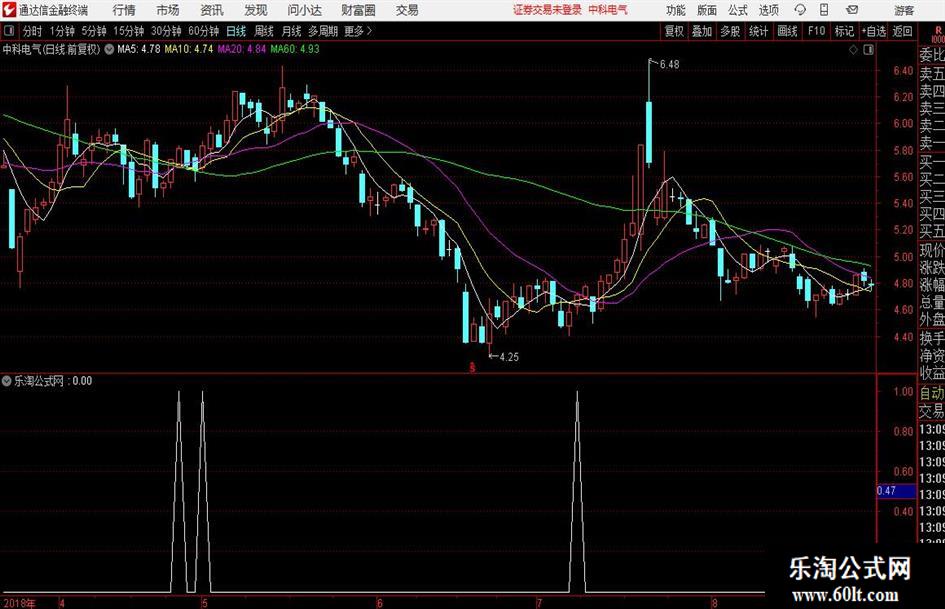The width and height of the screenshot is (945, 609).
Task: Click the 证券交易未登录 login link
Action: pyautogui.click(x=547, y=10)
